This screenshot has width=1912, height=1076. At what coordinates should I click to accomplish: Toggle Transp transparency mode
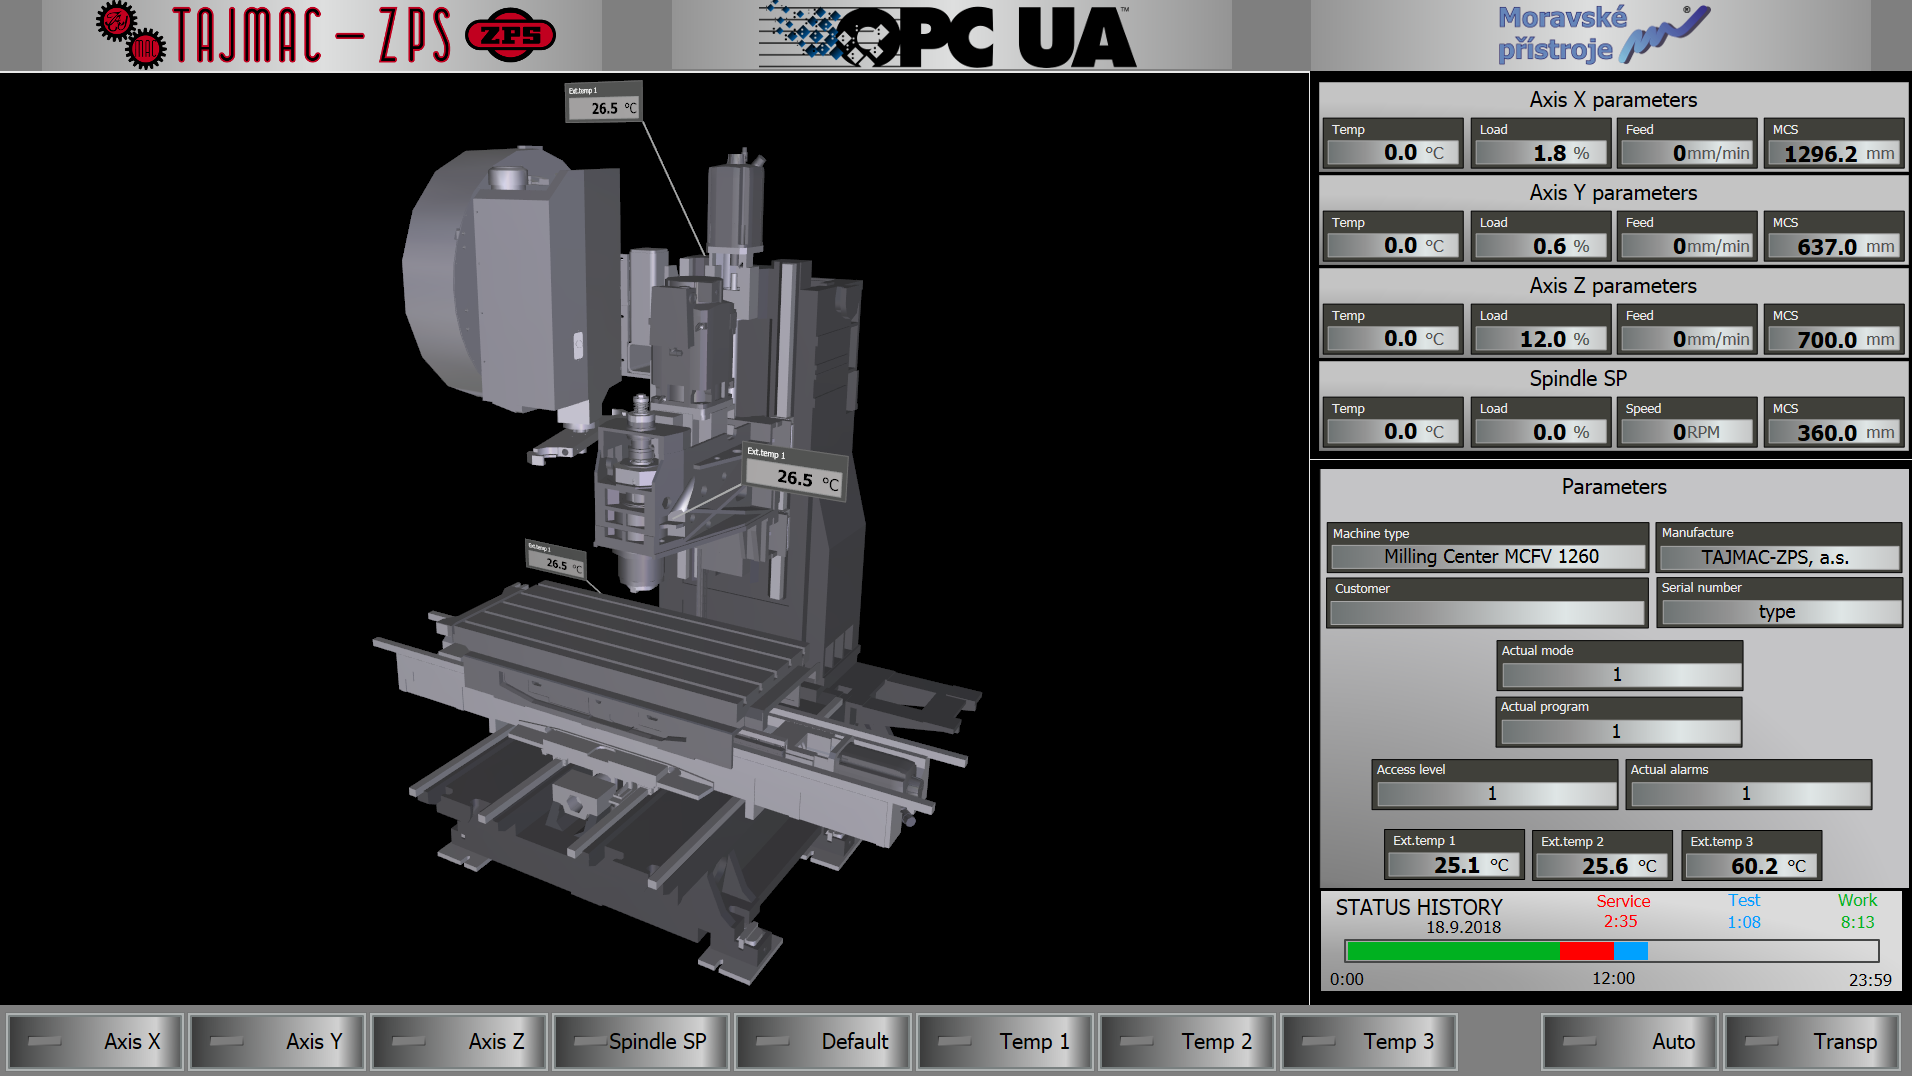[x=1812, y=1041]
